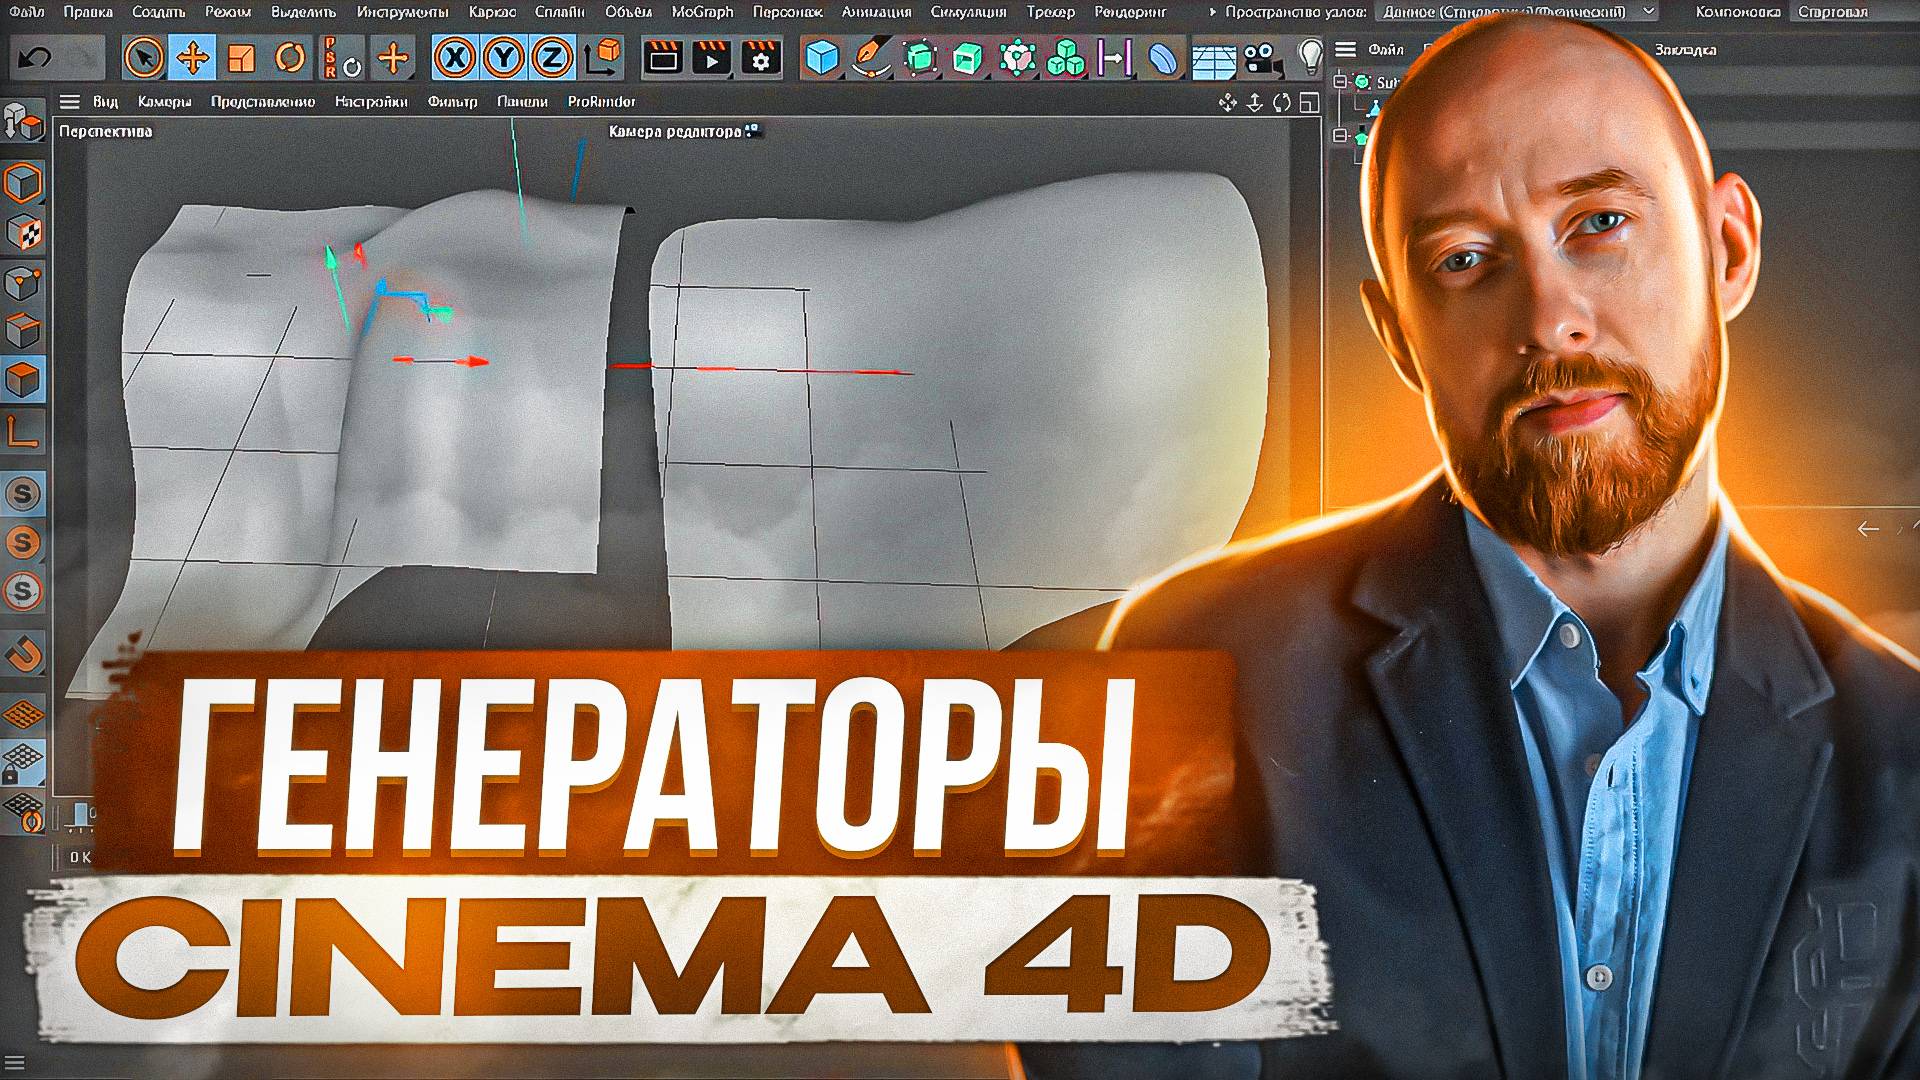Add a Cube primitive object
The height and width of the screenshot is (1080, 1920).
tap(822, 58)
